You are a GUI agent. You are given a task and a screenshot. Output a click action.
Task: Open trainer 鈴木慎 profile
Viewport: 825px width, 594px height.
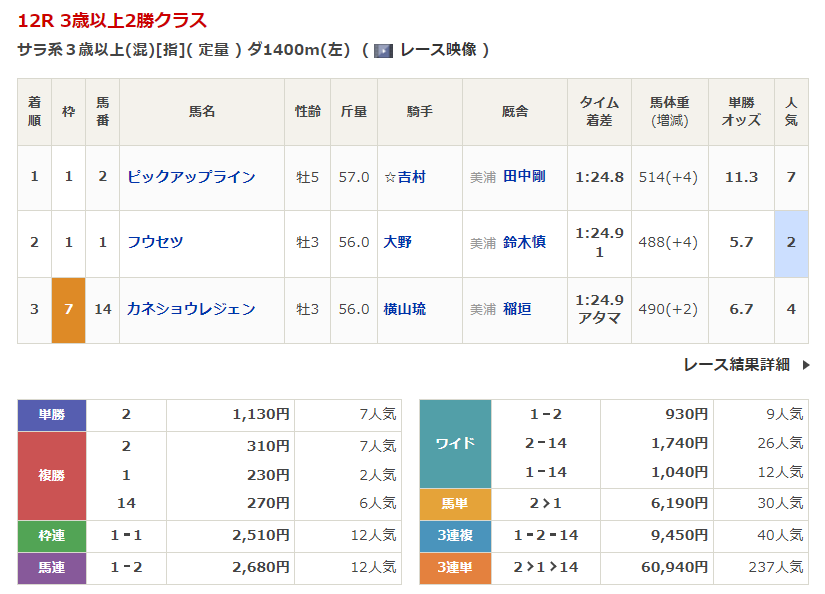[524, 242]
